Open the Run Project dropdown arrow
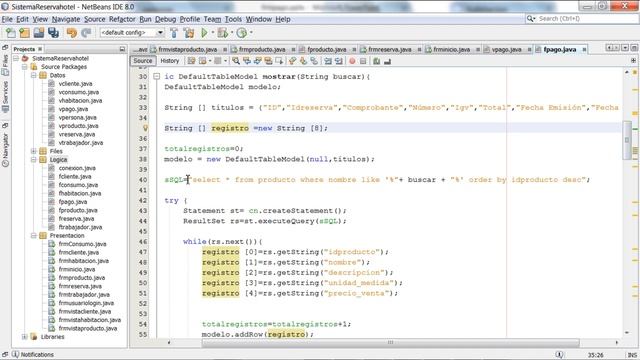The image size is (640, 360). click(x=213, y=33)
